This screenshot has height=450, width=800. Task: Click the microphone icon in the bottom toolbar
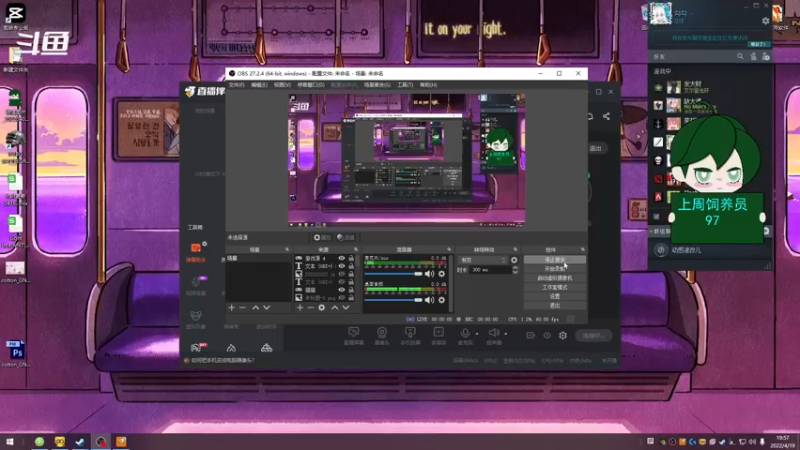465,333
